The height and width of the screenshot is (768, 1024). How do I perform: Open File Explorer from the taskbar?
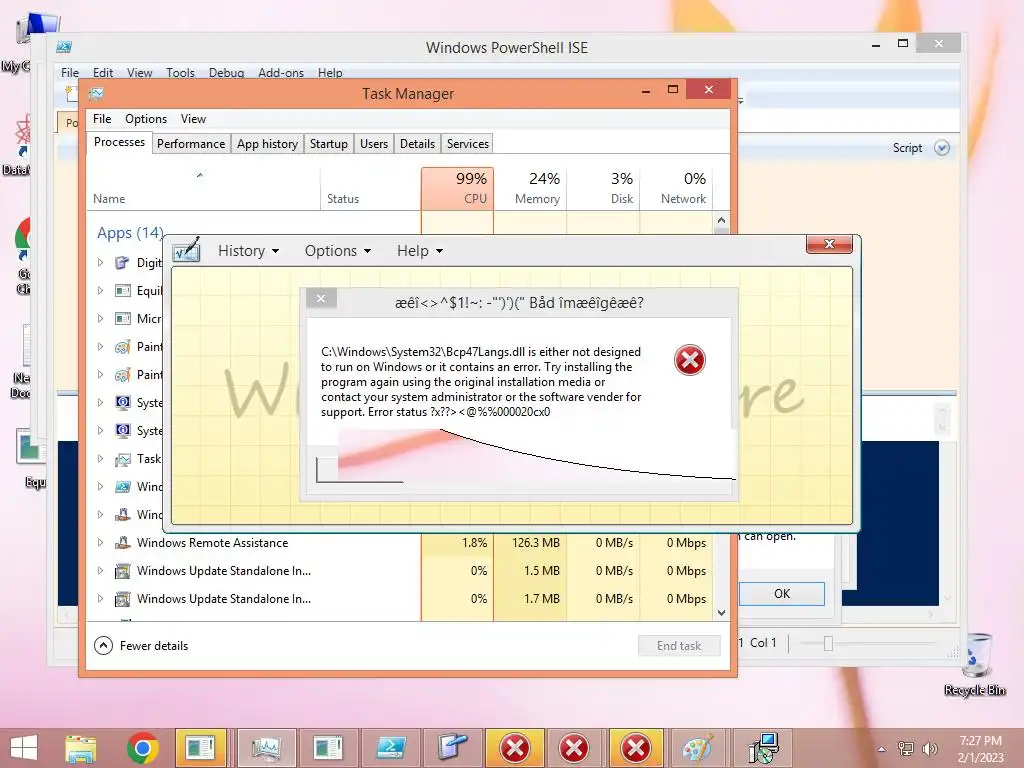point(80,748)
